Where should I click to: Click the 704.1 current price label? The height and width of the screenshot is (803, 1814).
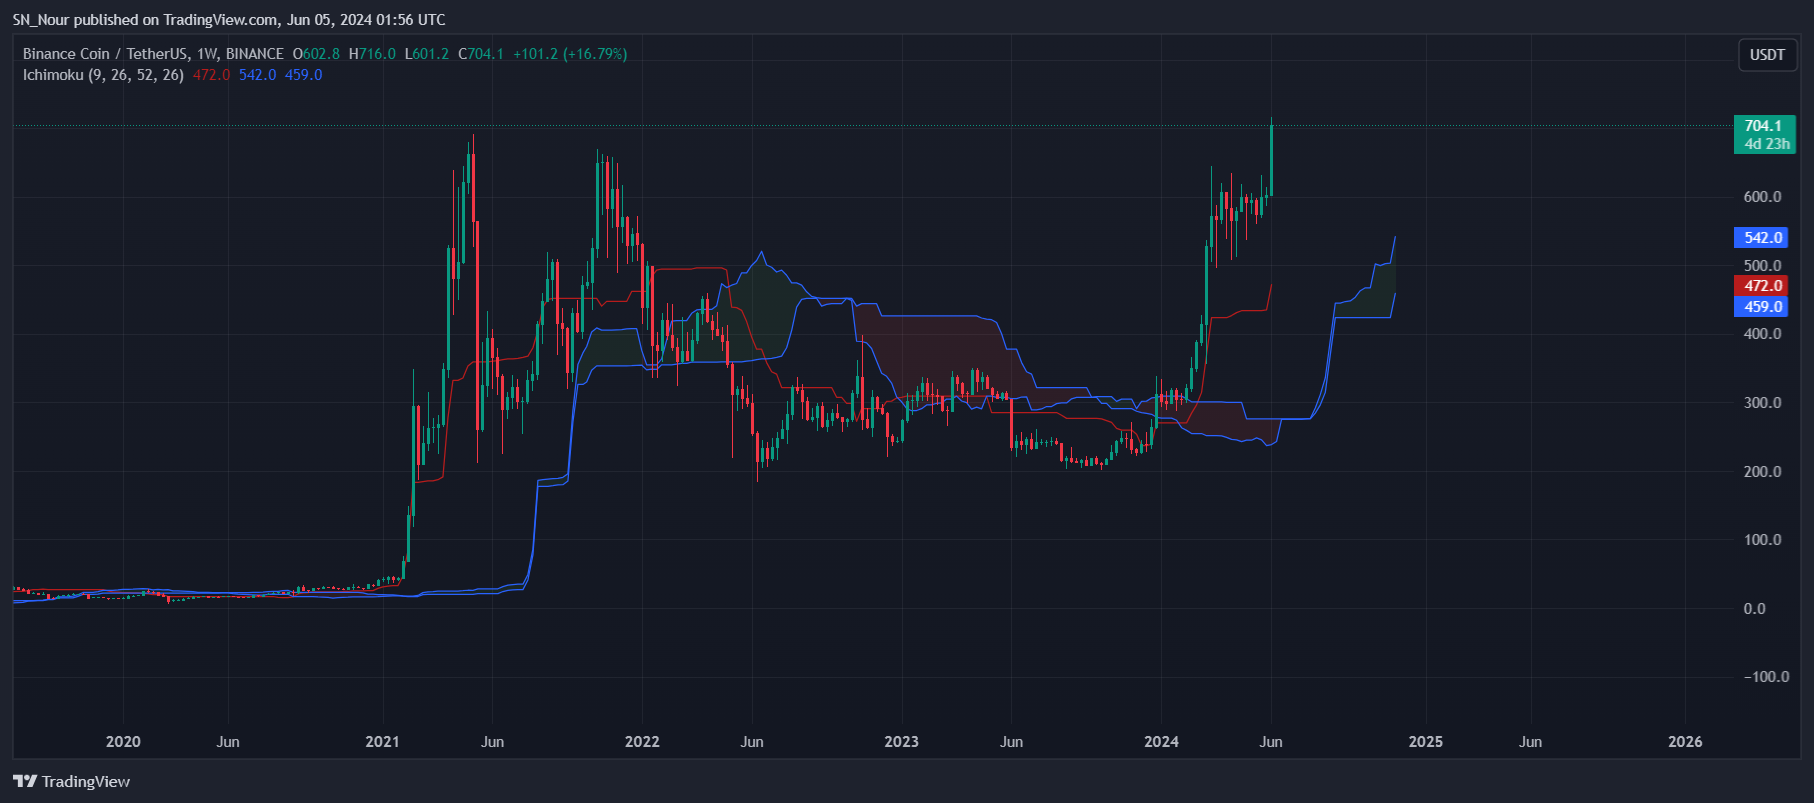click(x=1764, y=126)
